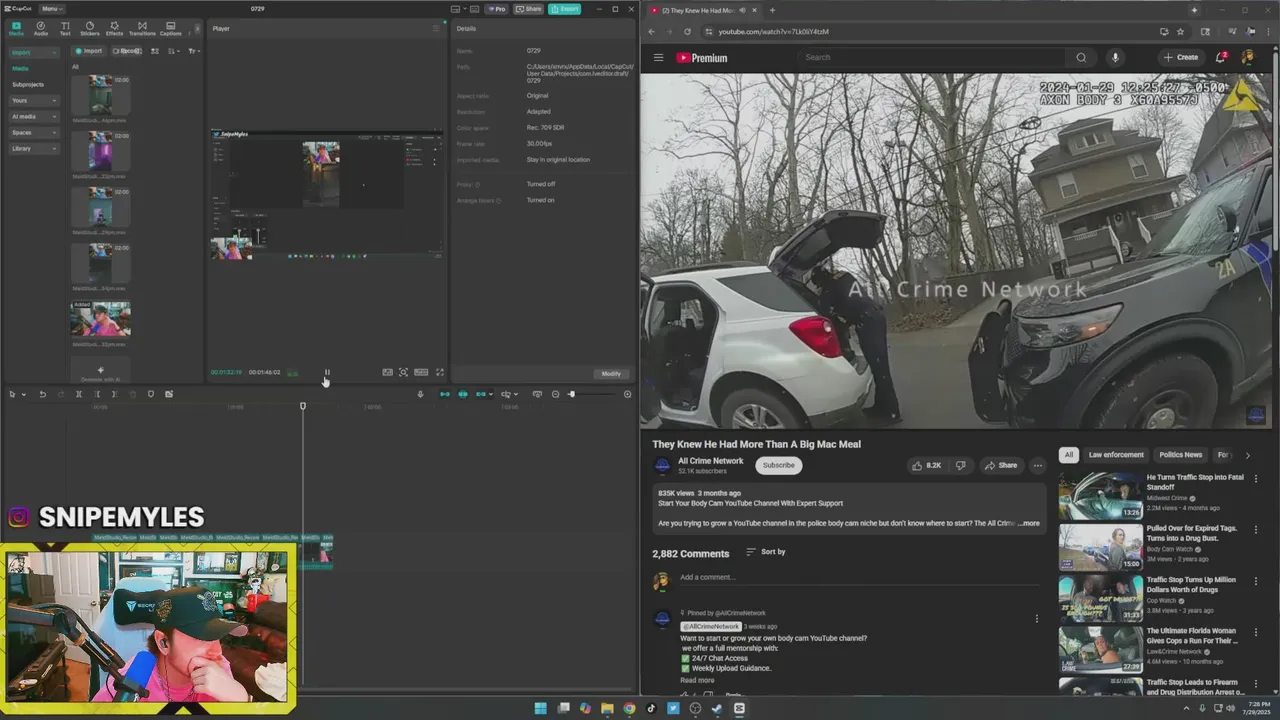Screen dimensions: 1280x720
Task: Click the YouTube Create button
Action: tap(1181, 58)
